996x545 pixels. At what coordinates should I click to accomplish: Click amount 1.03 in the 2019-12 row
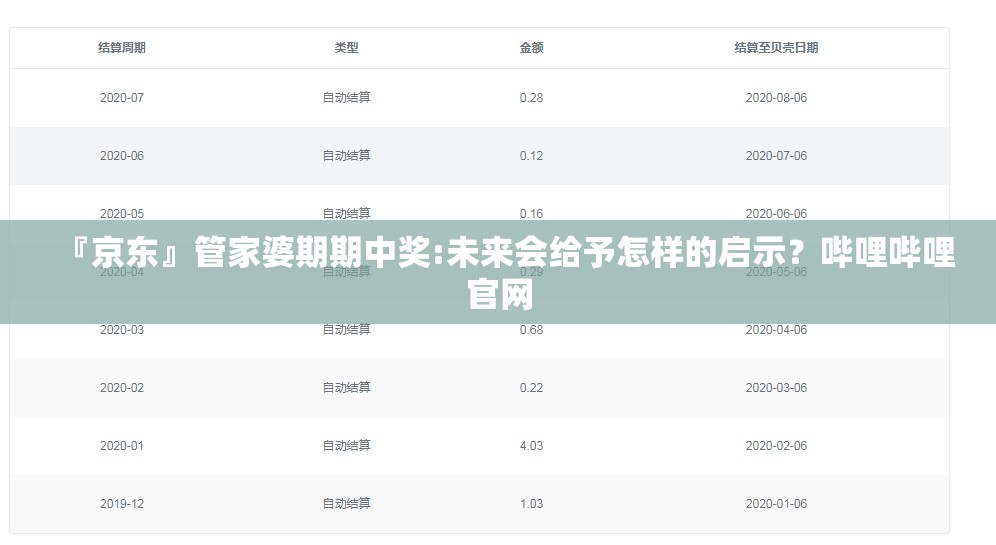531,504
